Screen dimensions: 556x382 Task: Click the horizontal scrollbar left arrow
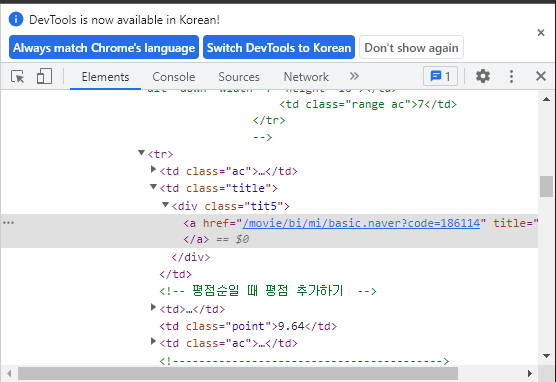click(9, 373)
